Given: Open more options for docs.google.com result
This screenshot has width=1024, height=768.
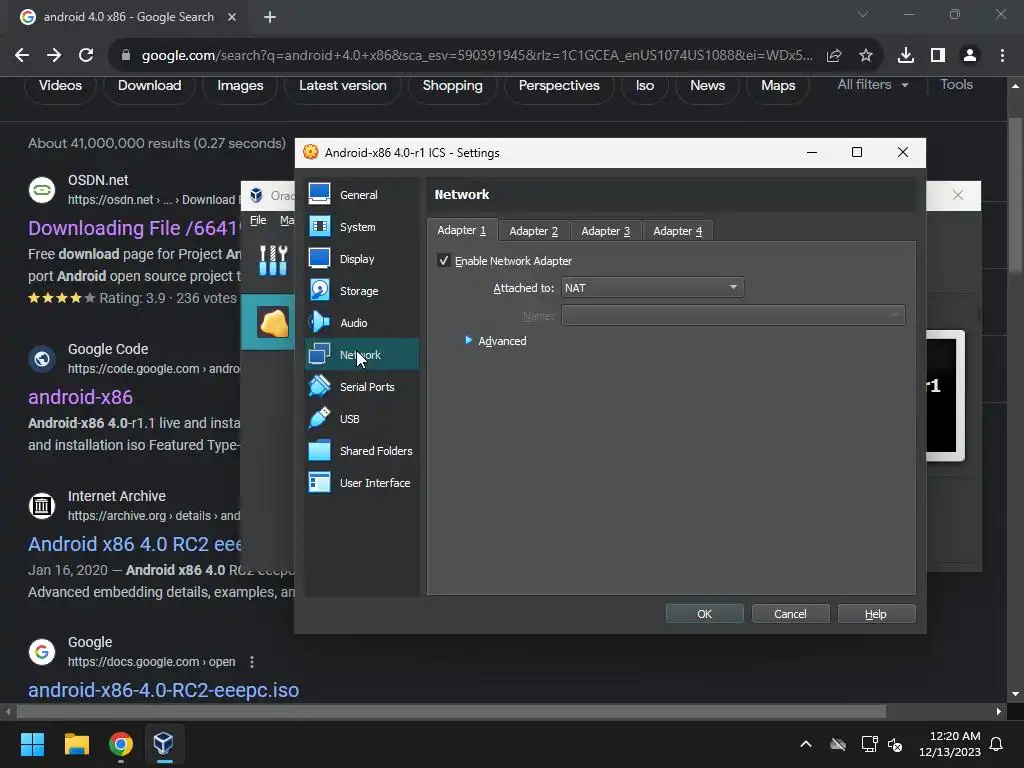Looking at the screenshot, I should [252, 662].
